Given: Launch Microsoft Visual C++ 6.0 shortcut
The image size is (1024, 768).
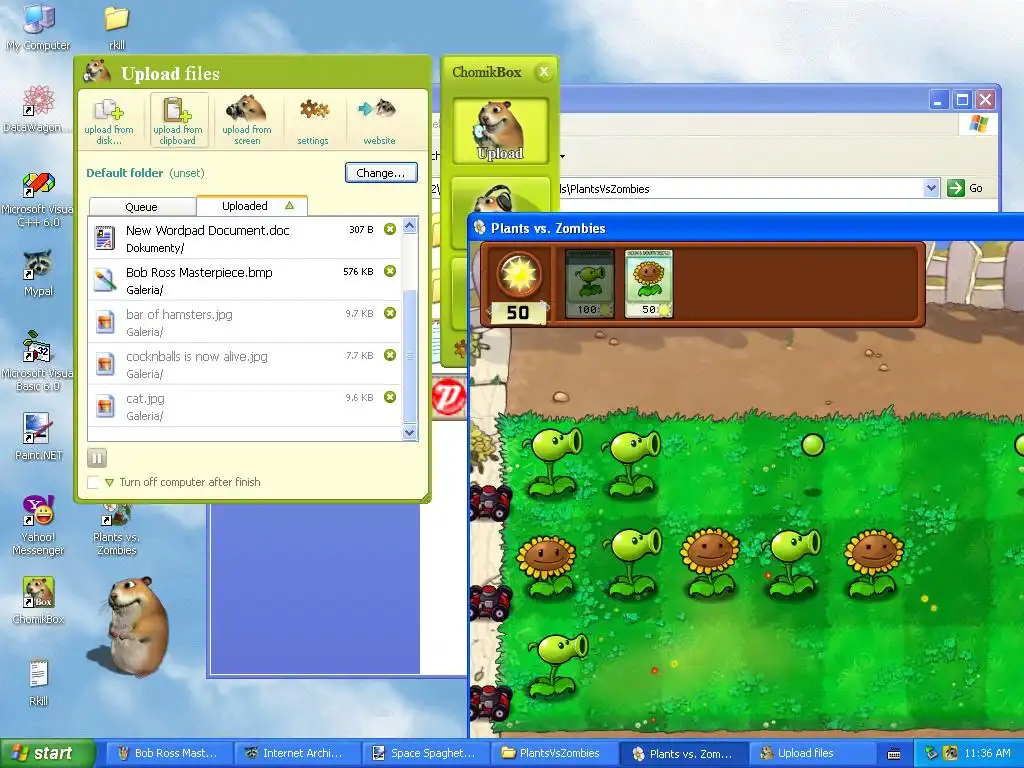Looking at the screenshot, I should click(38, 199).
